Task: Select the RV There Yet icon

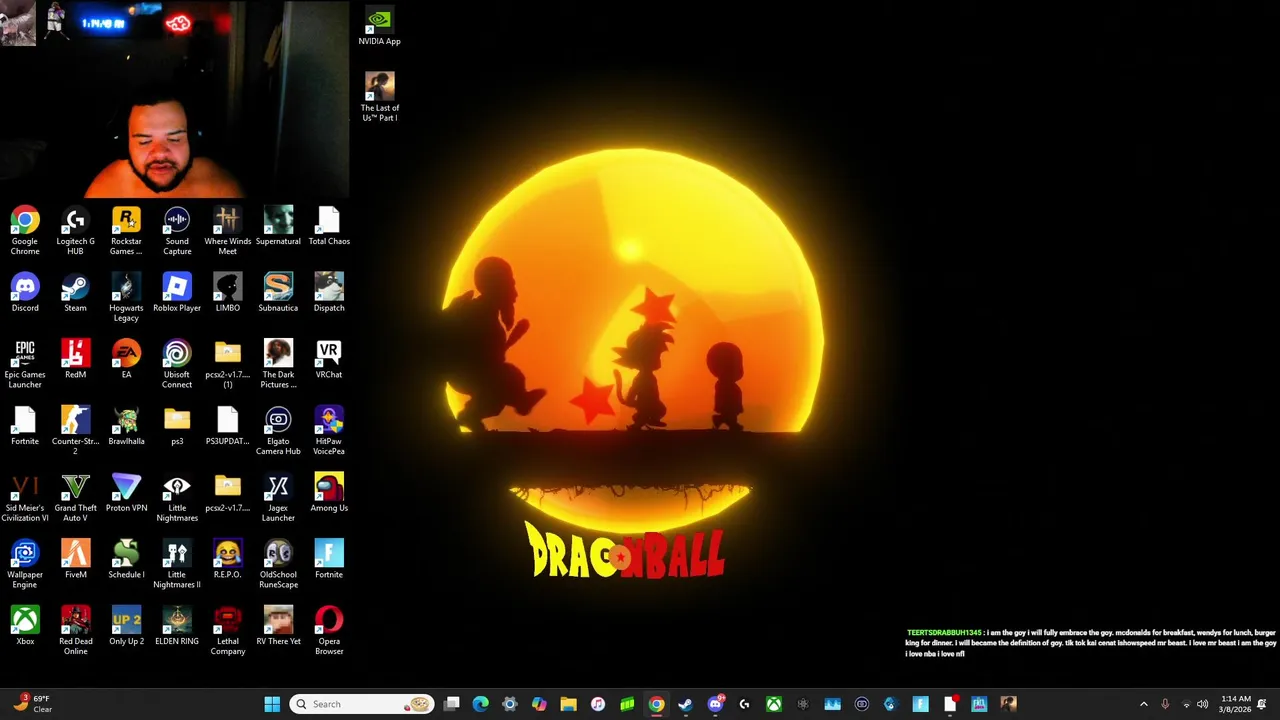Action: point(278,626)
